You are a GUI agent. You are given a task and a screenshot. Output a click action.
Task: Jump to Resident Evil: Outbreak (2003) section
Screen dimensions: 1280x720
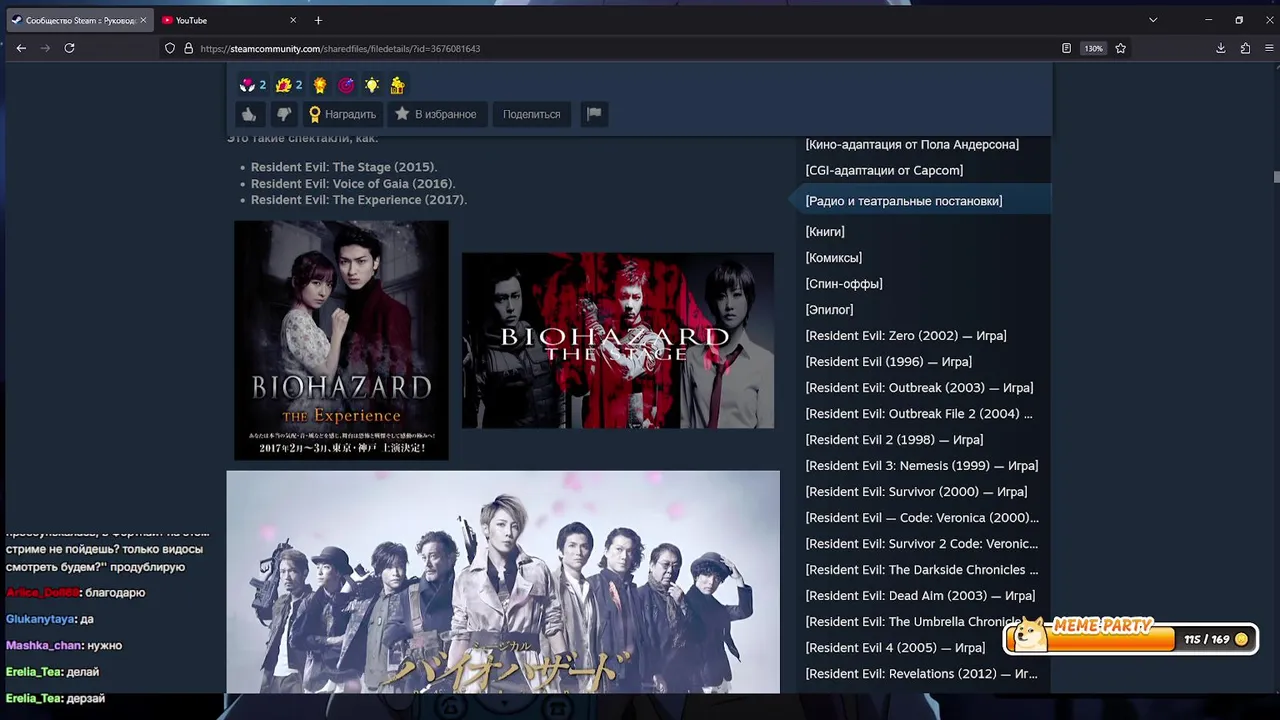[x=920, y=387]
